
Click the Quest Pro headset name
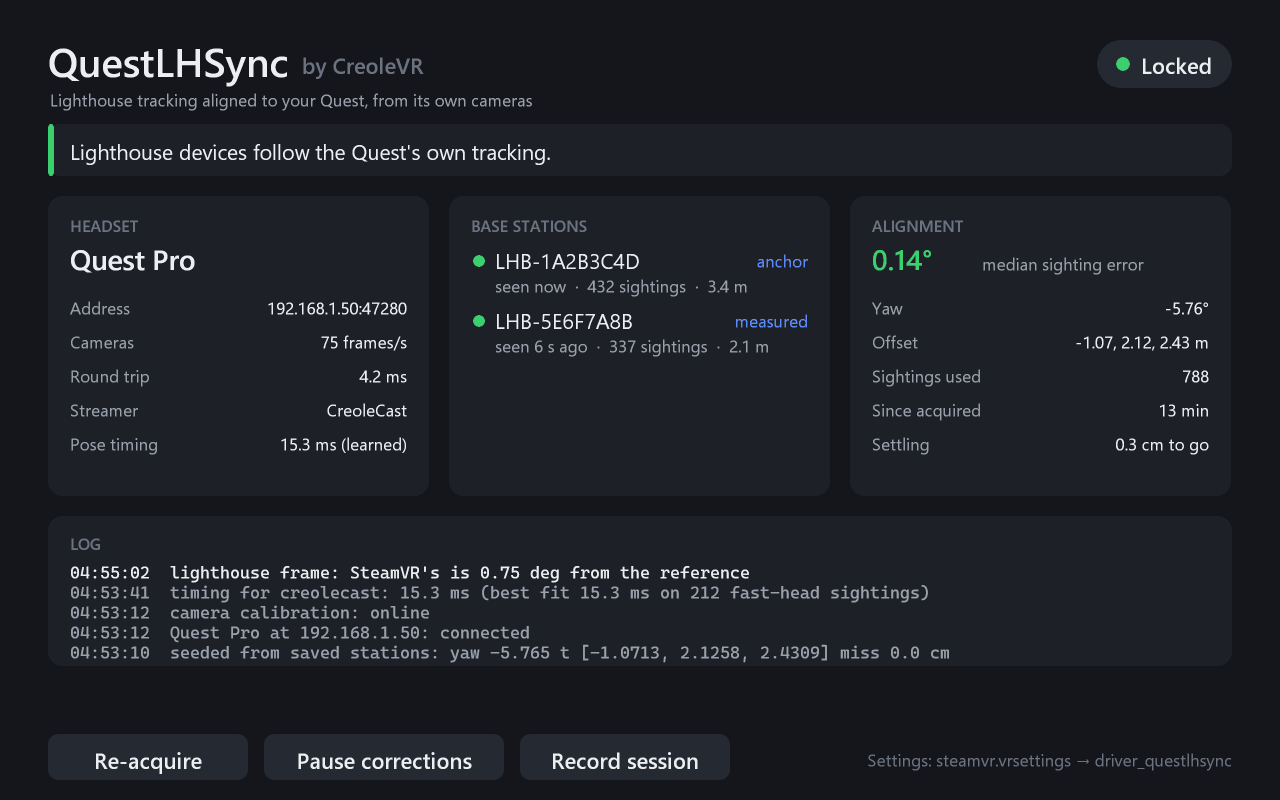click(x=133, y=261)
